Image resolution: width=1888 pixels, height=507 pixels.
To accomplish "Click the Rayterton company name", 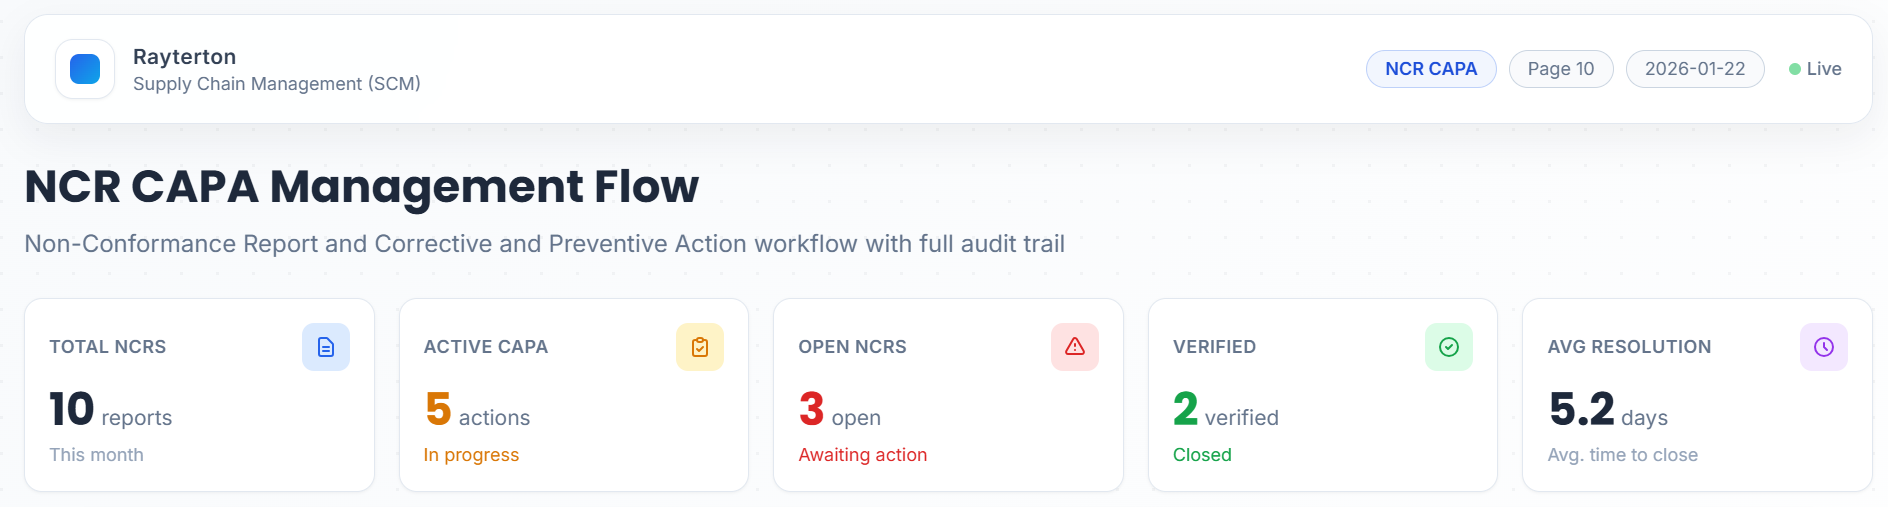I will point(185,57).
